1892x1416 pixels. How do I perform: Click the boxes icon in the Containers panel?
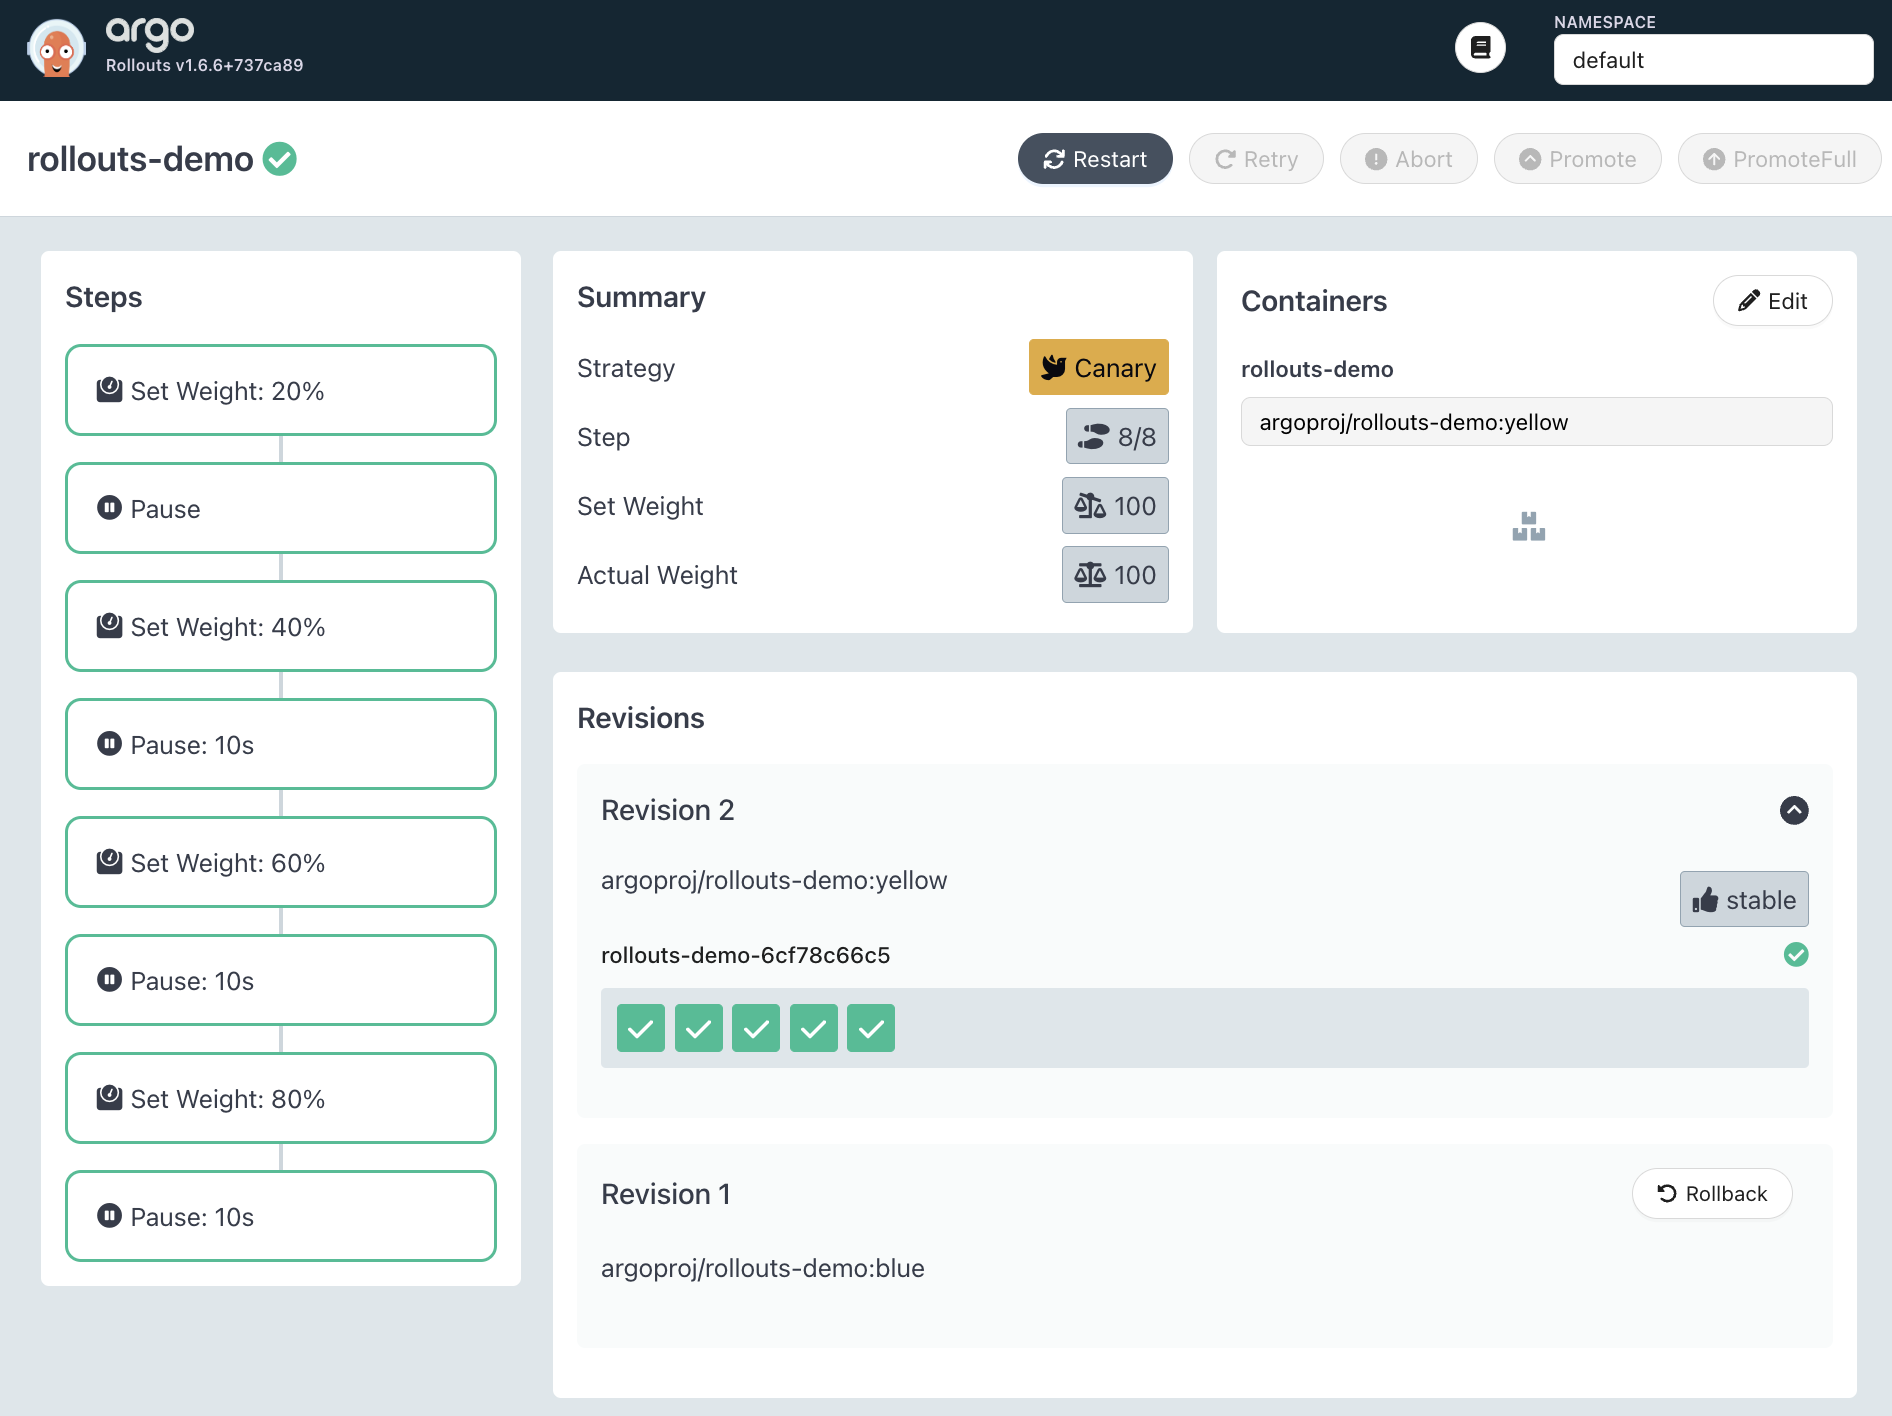tap(1528, 526)
